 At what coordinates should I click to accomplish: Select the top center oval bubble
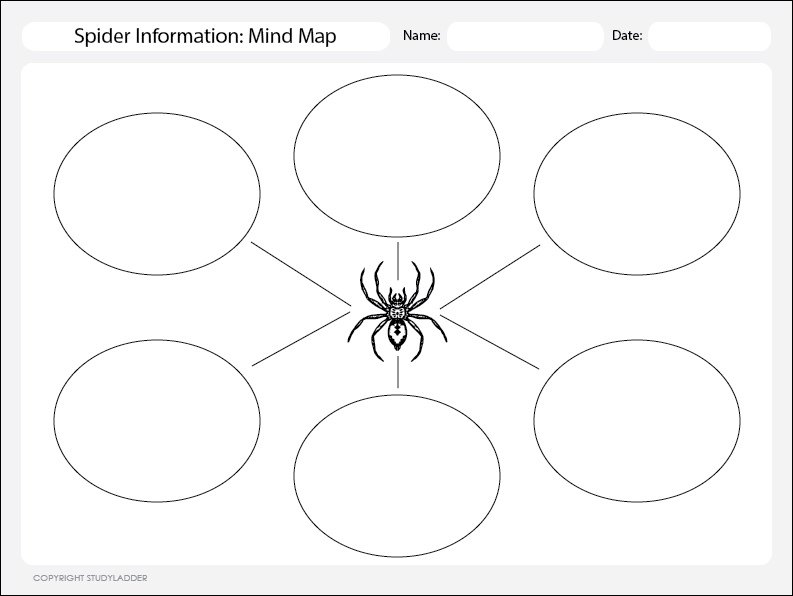tap(397, 156)
